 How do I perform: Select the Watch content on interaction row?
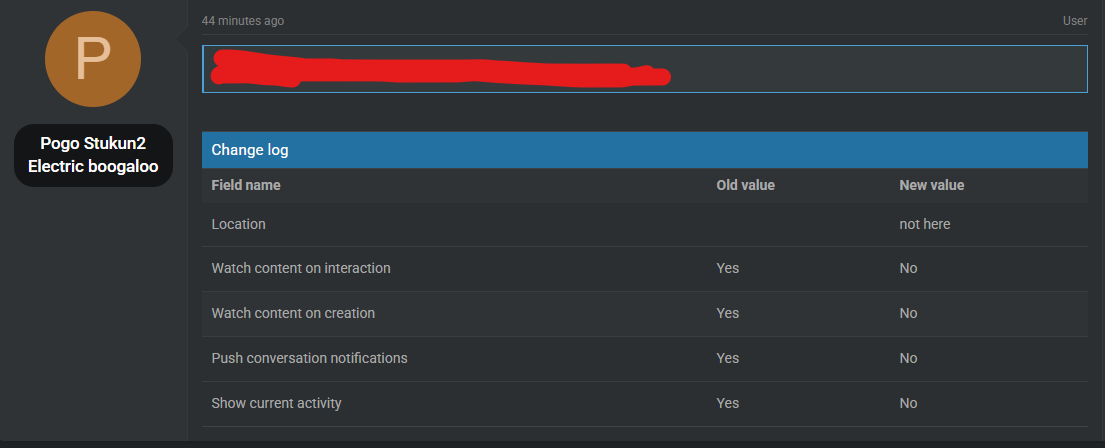[645, 269]
